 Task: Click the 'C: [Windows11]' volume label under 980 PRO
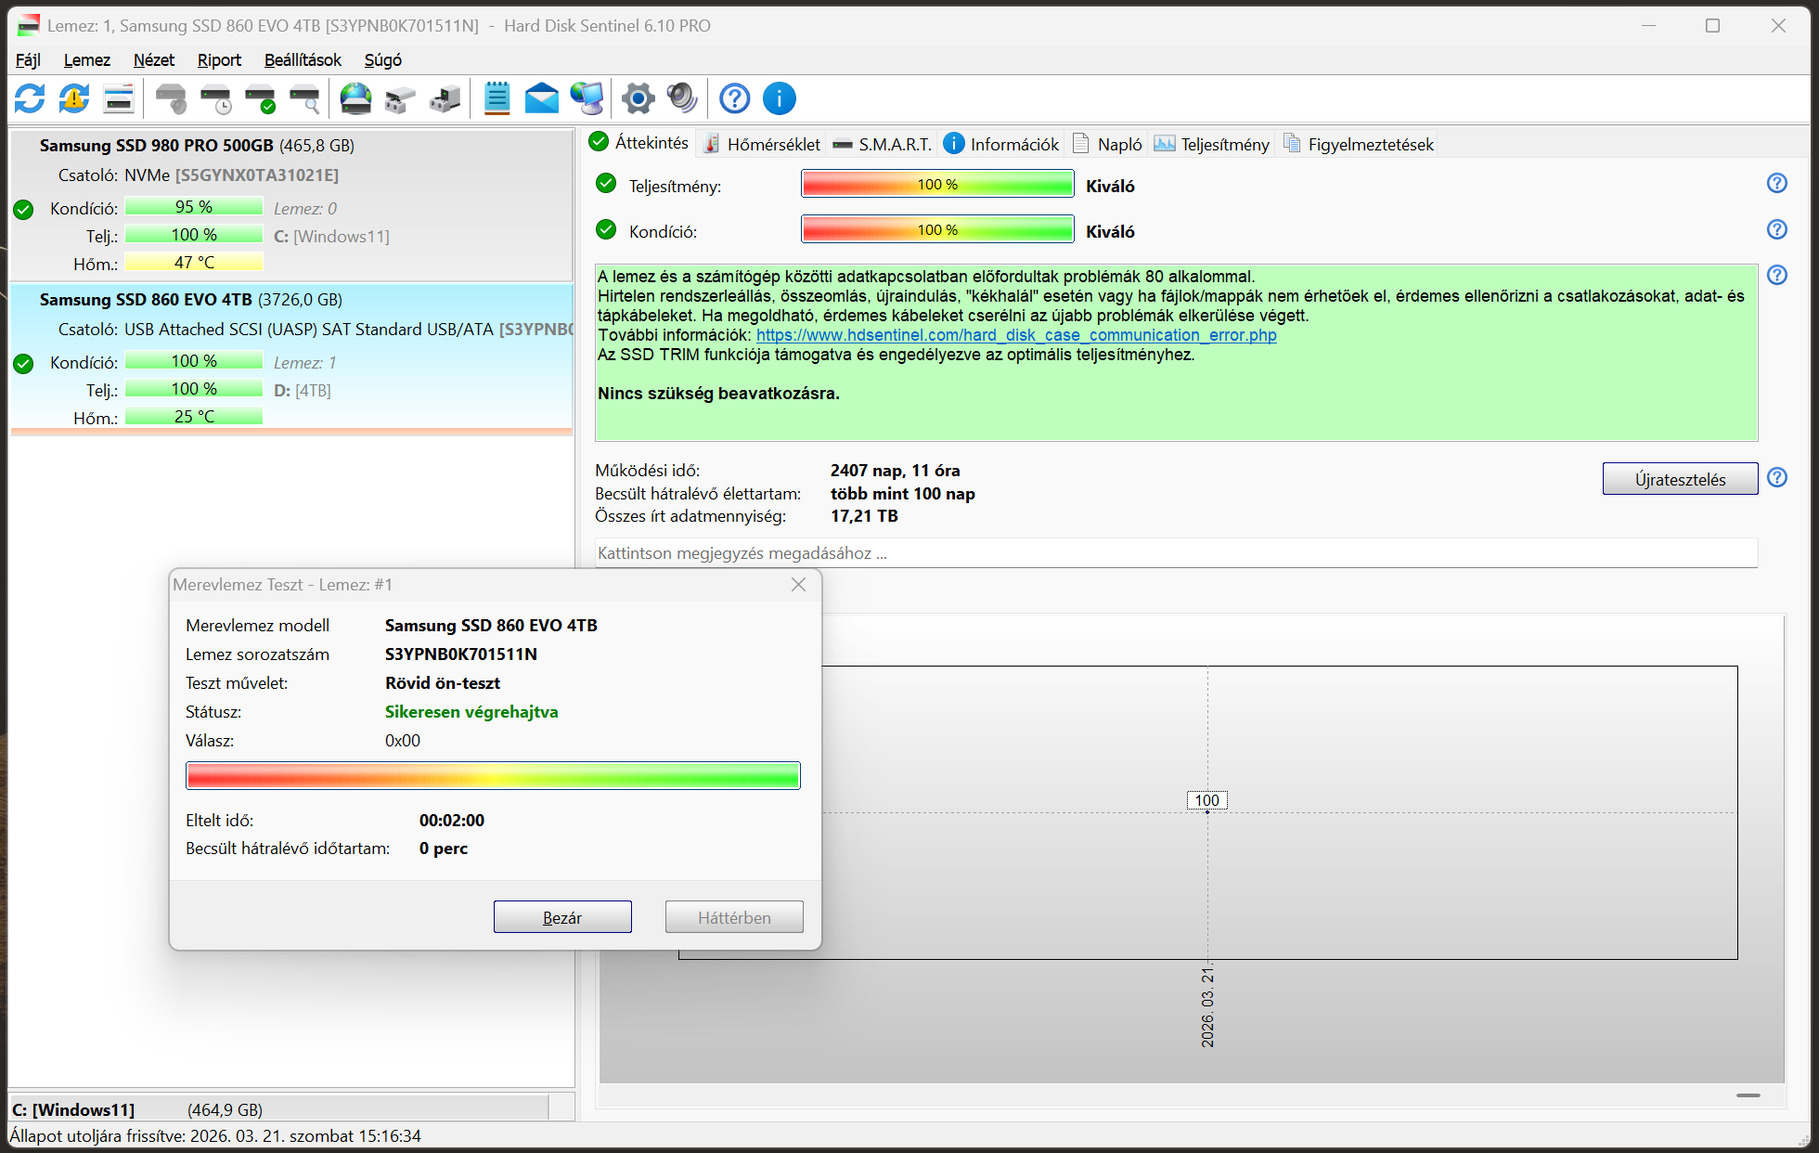[332, 236]
